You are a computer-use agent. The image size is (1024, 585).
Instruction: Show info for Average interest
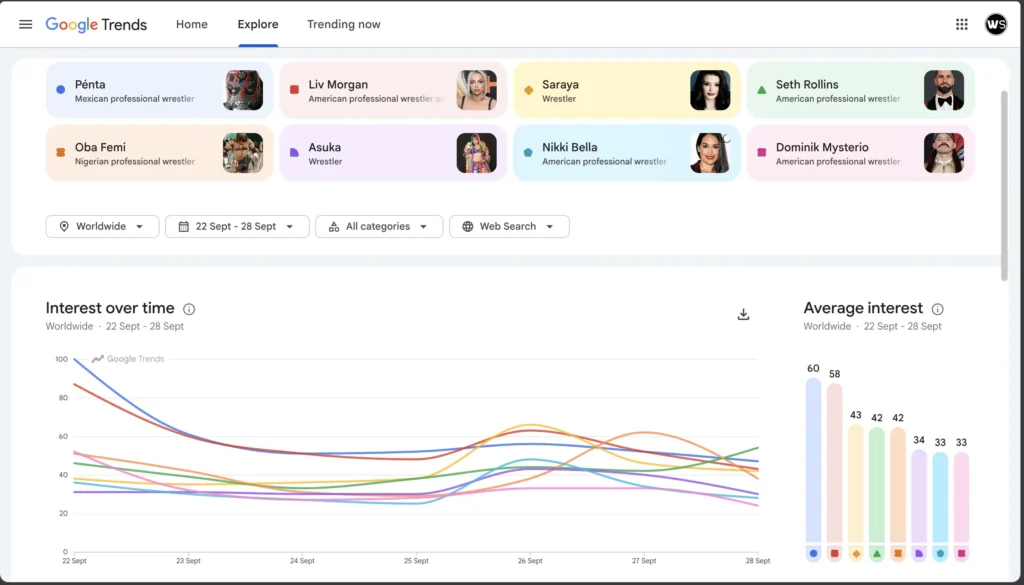937,309
